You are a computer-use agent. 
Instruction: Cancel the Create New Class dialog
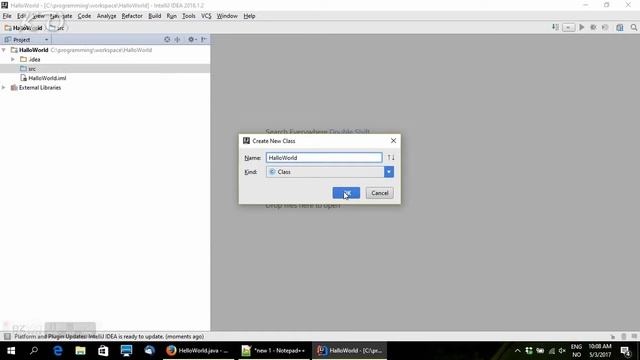click(x=380, y=193)
